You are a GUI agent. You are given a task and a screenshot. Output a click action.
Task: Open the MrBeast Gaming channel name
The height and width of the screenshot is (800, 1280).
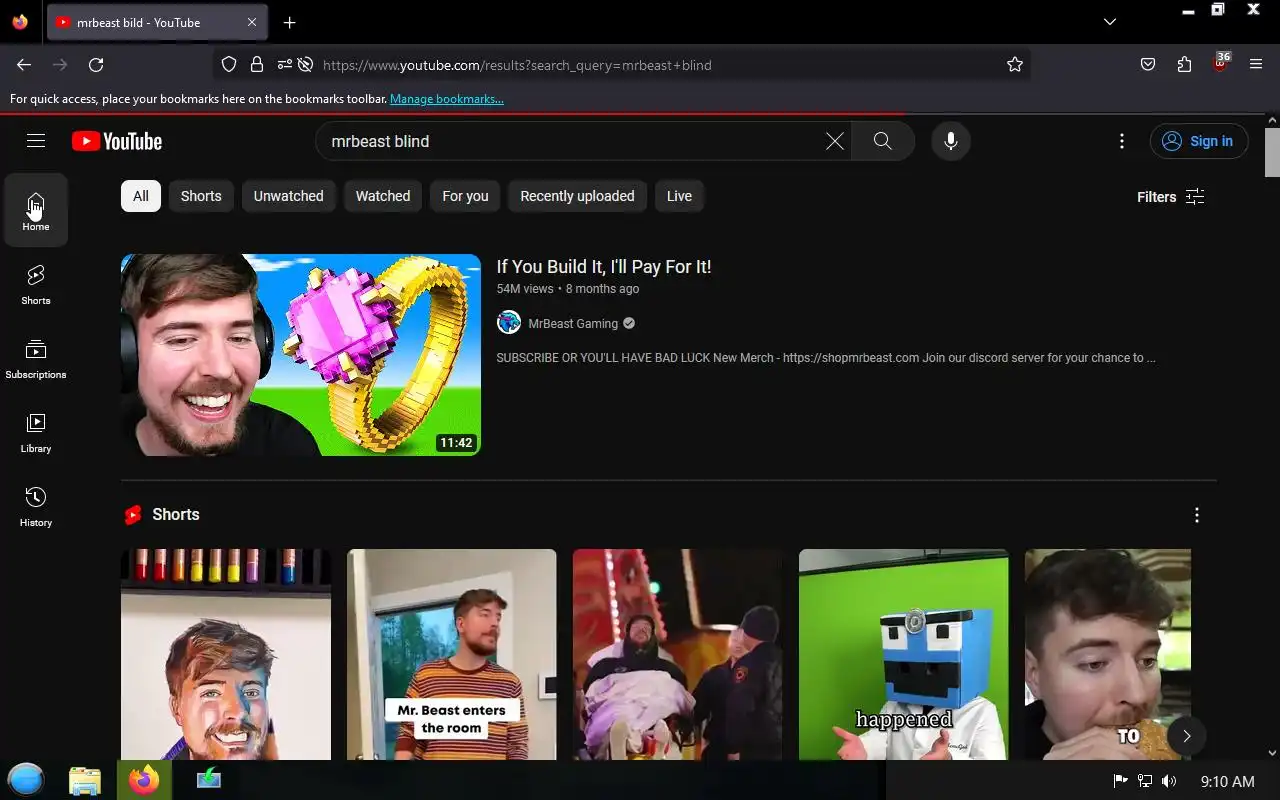click(x=573, y=323)
